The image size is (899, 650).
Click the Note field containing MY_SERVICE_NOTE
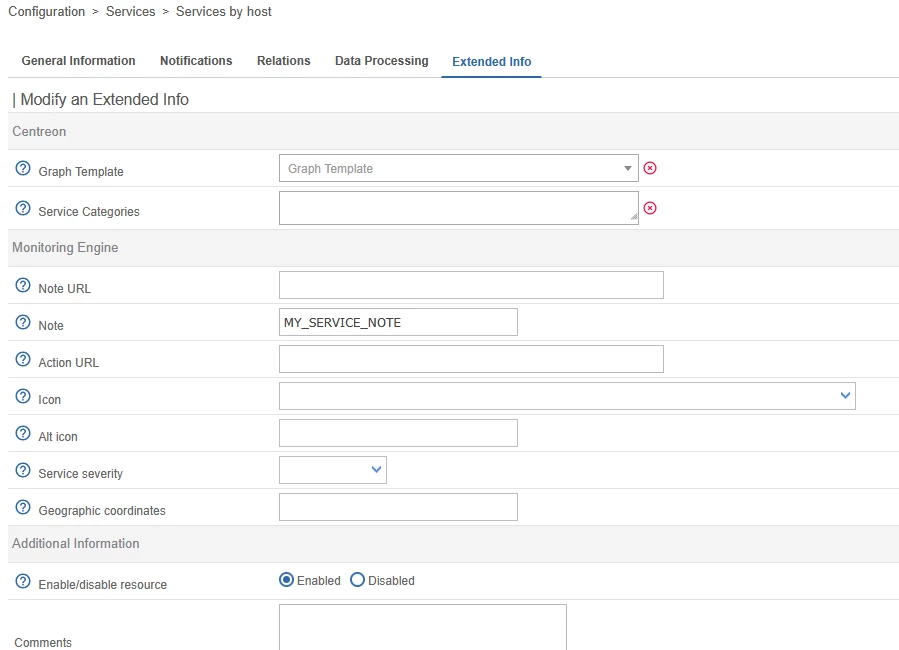click(398, 322)
